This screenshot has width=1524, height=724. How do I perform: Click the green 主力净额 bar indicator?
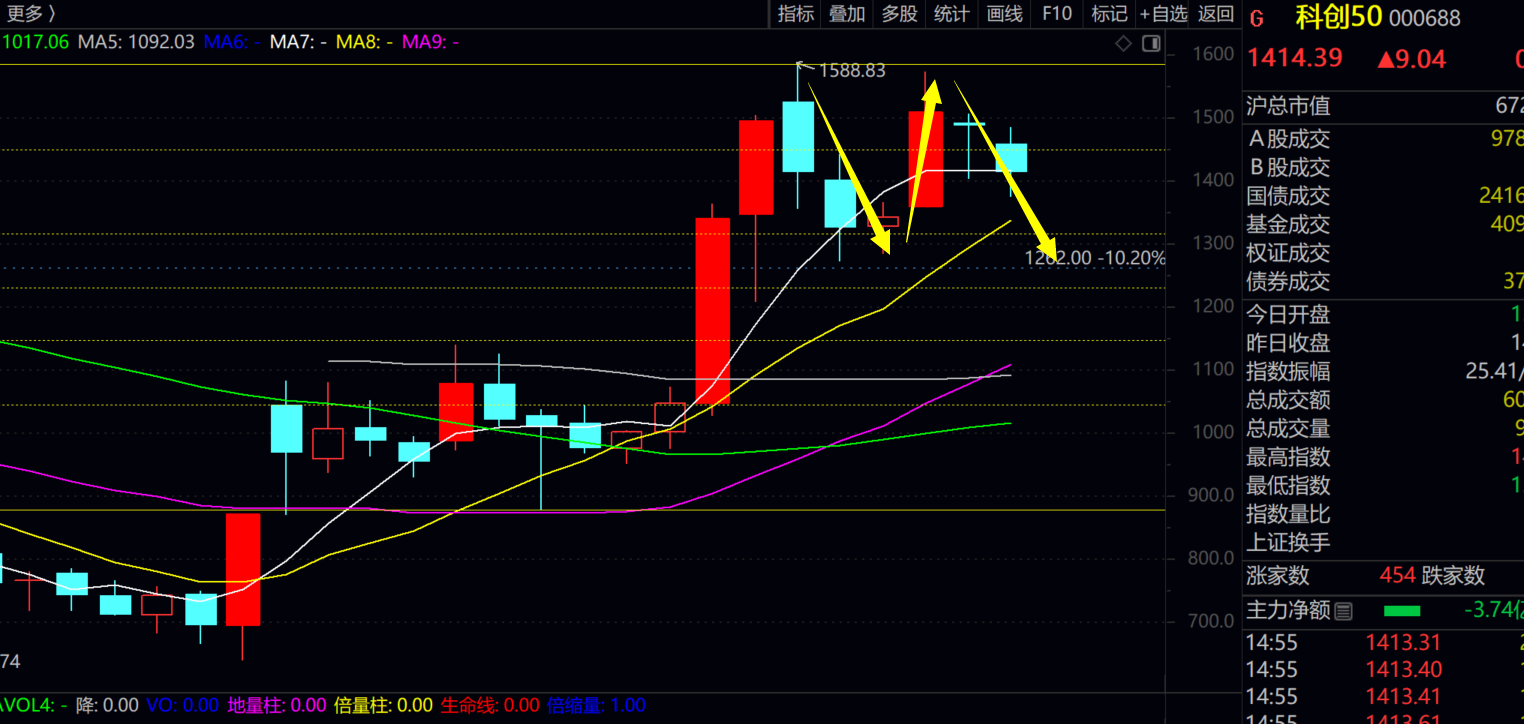(1402, 610)
